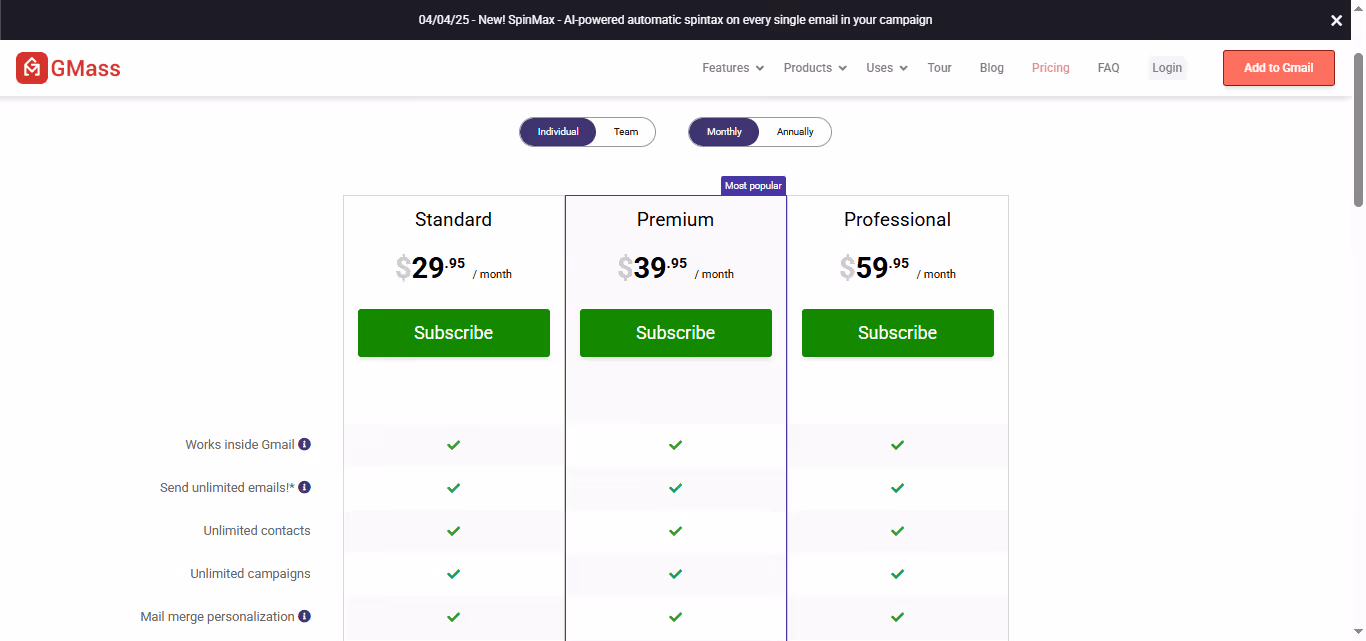Click the Send unlimited emails!* label

point(227,488)
